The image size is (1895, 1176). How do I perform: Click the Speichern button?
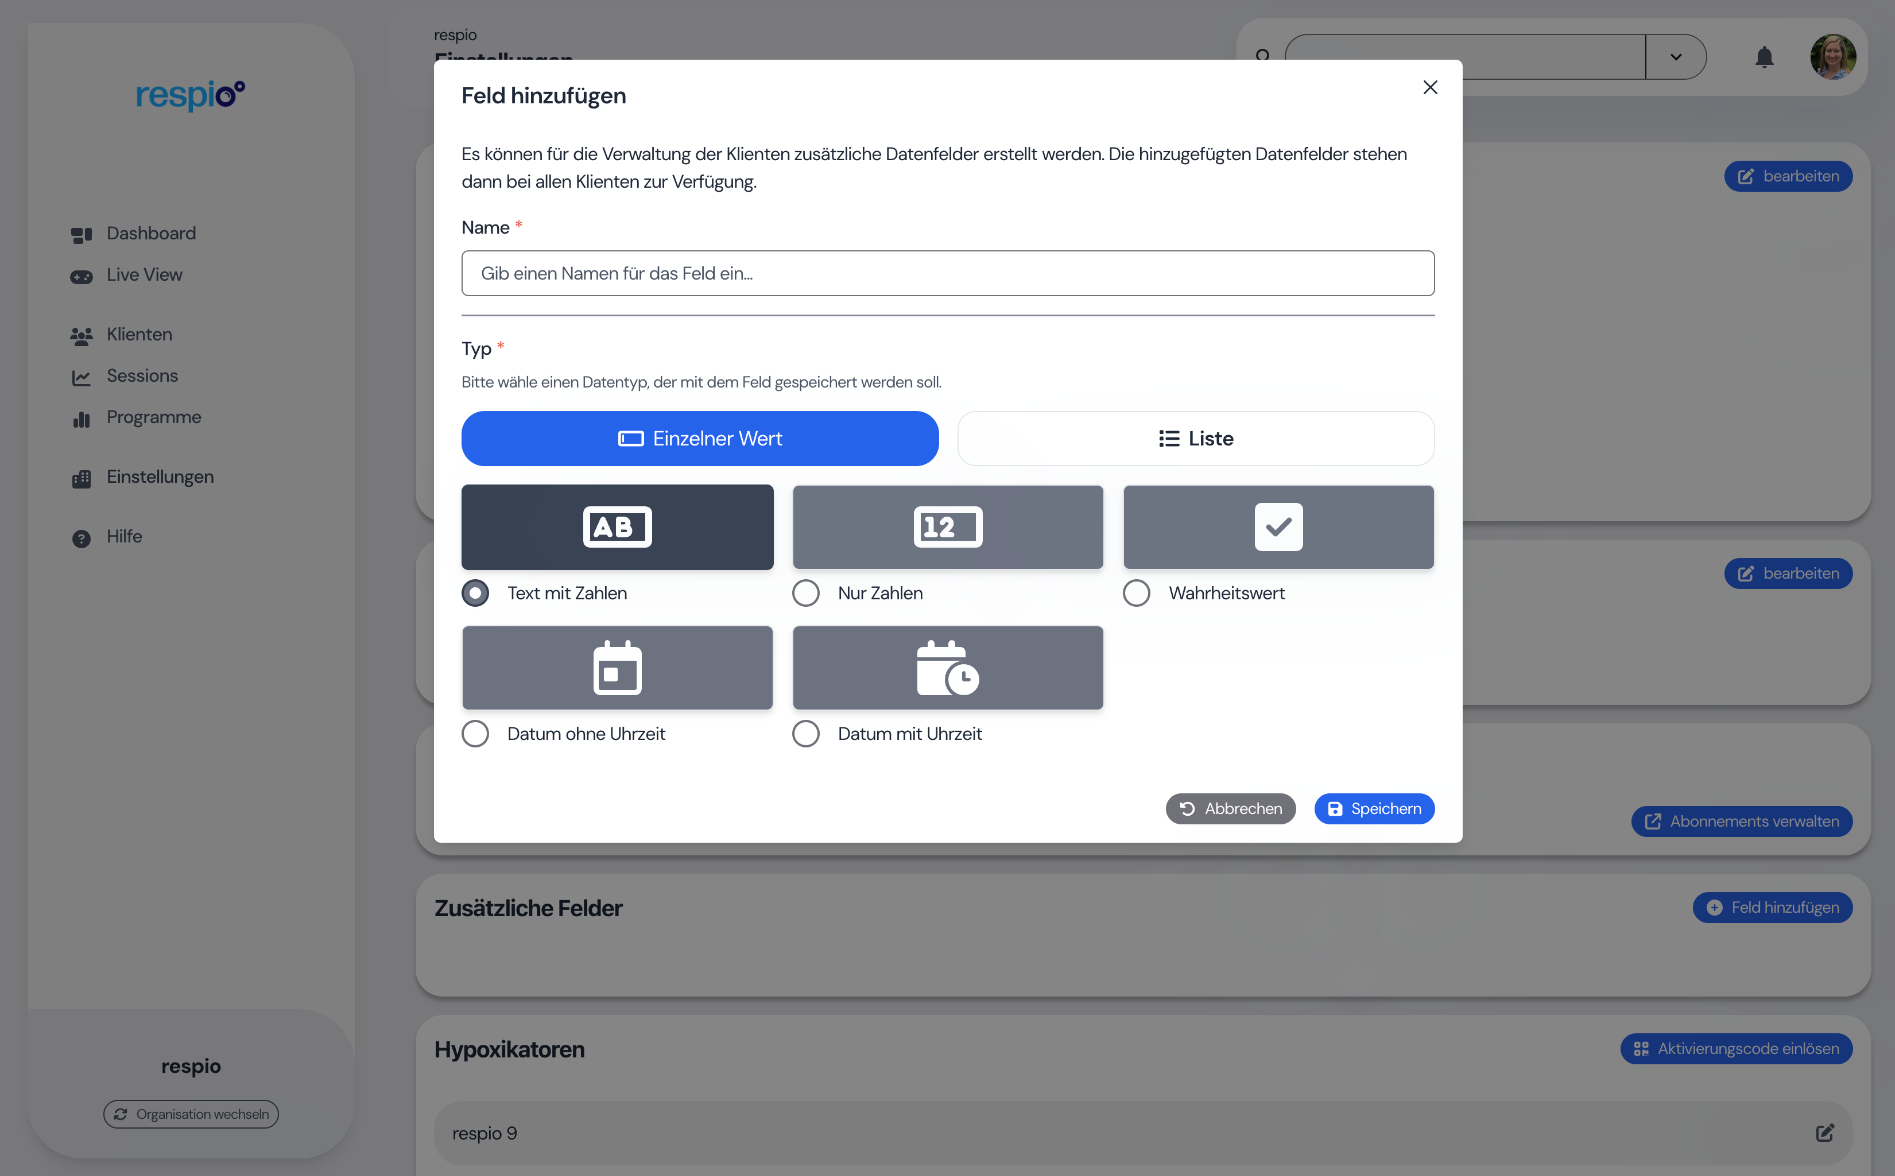tap(1374, 809)
